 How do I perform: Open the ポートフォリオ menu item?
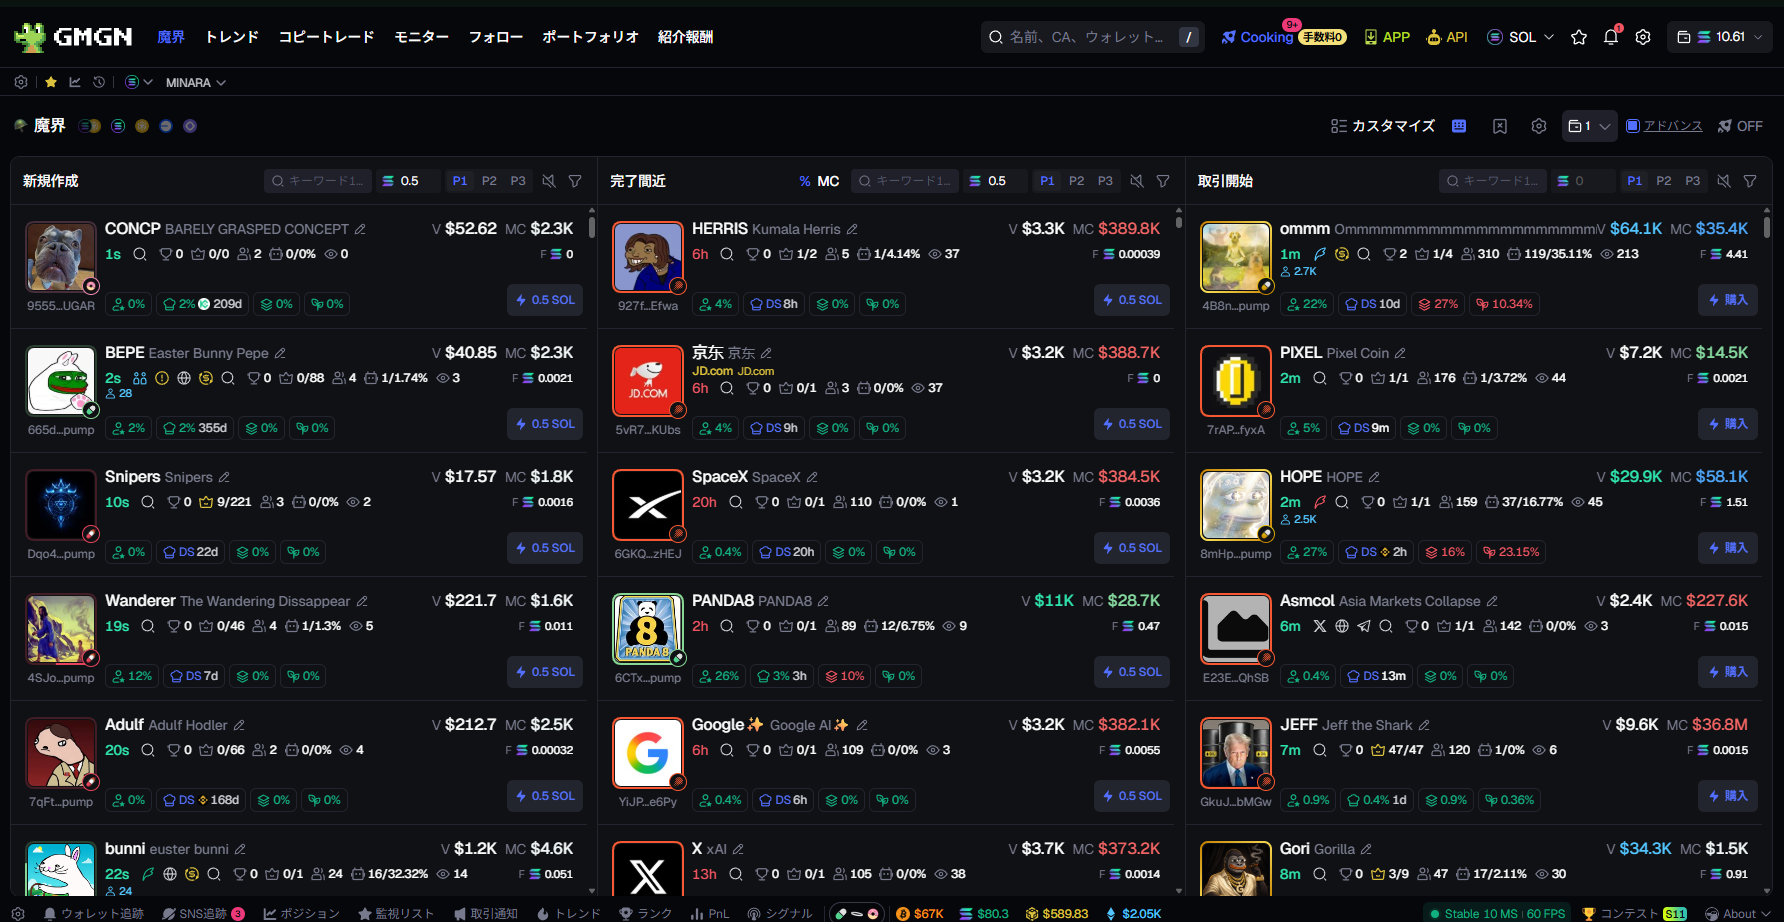pyautogui.click(x=590, y=37)
